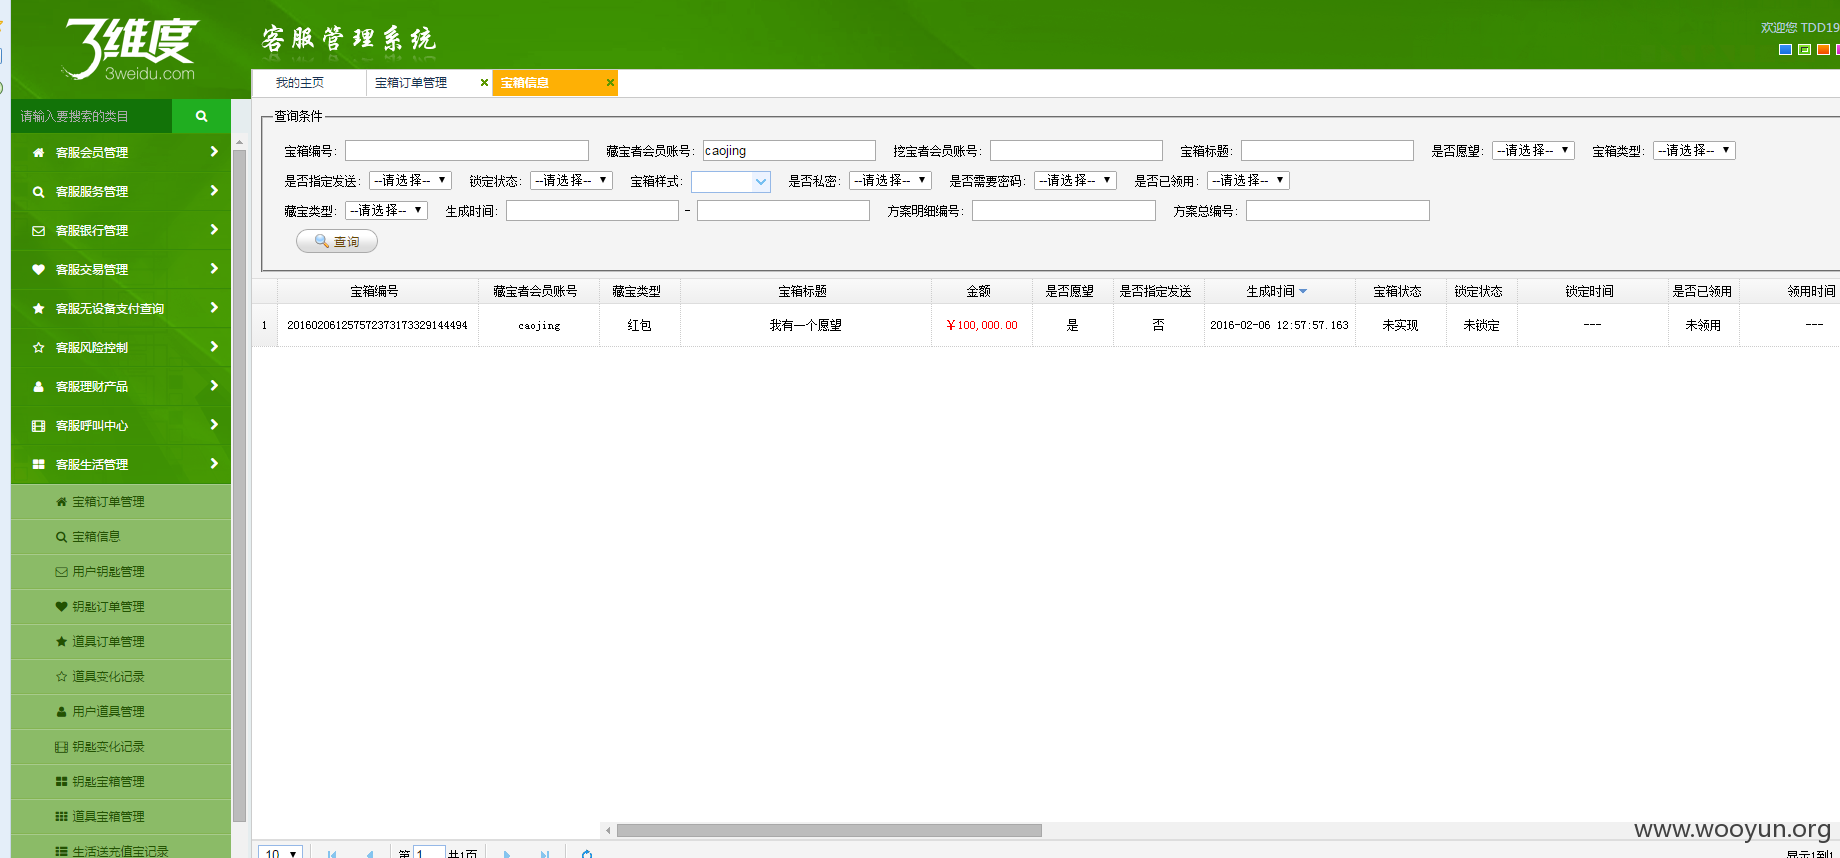Click the 查询 search button

[337, 241]
